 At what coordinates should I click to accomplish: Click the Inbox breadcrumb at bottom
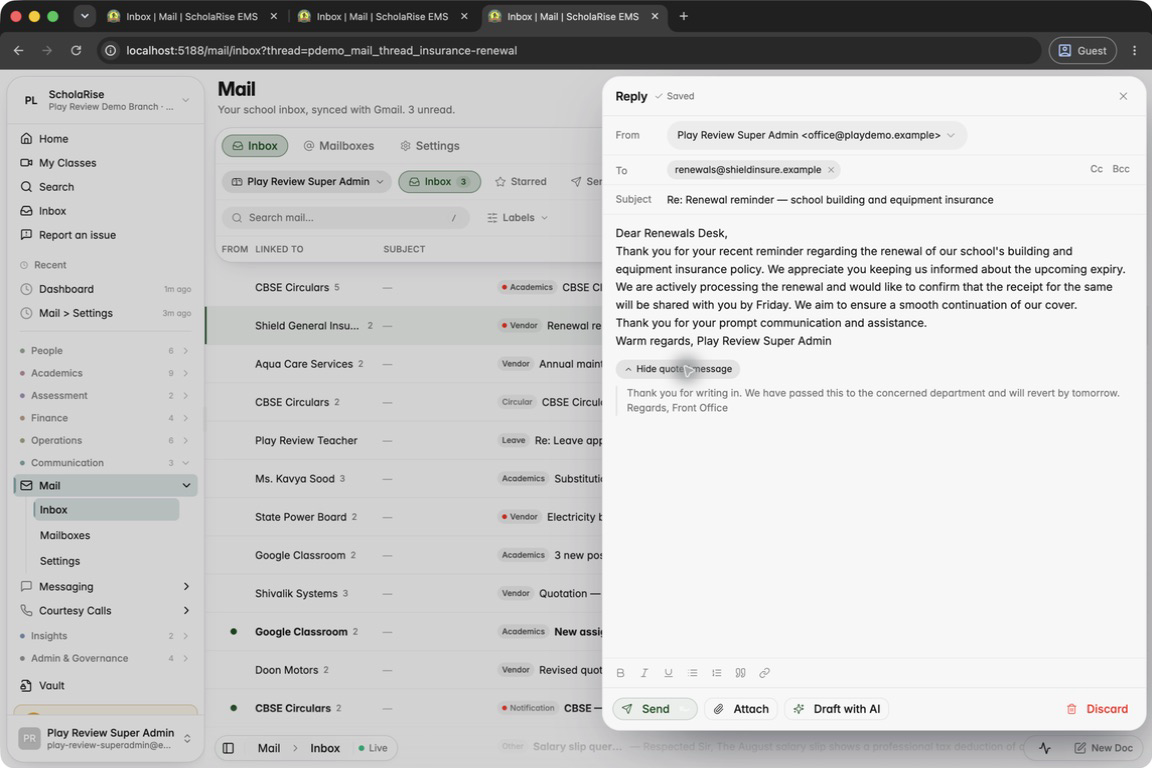coord(325,748)
